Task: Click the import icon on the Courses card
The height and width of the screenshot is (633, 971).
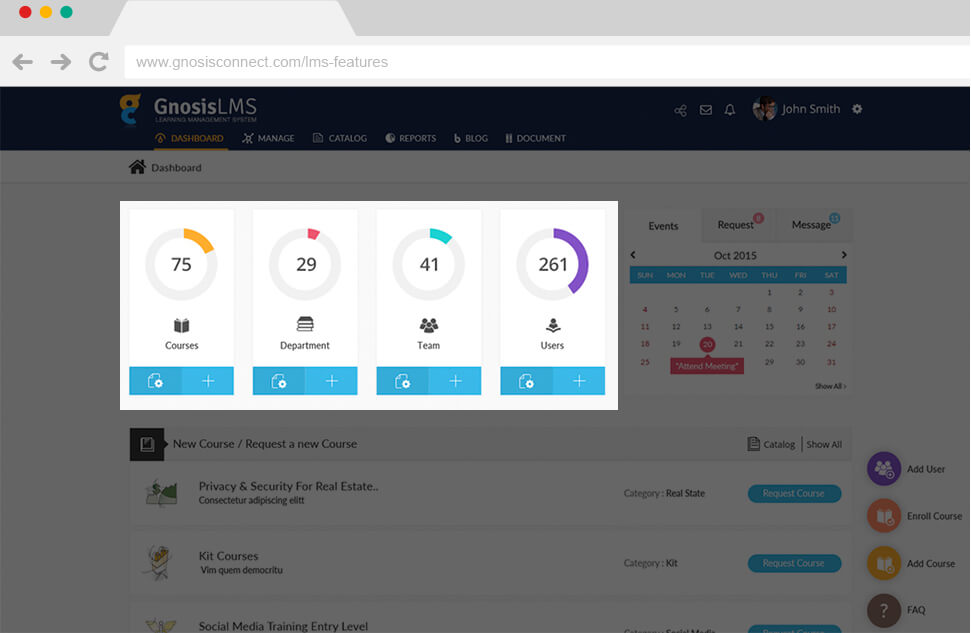Action: point(157,381)
